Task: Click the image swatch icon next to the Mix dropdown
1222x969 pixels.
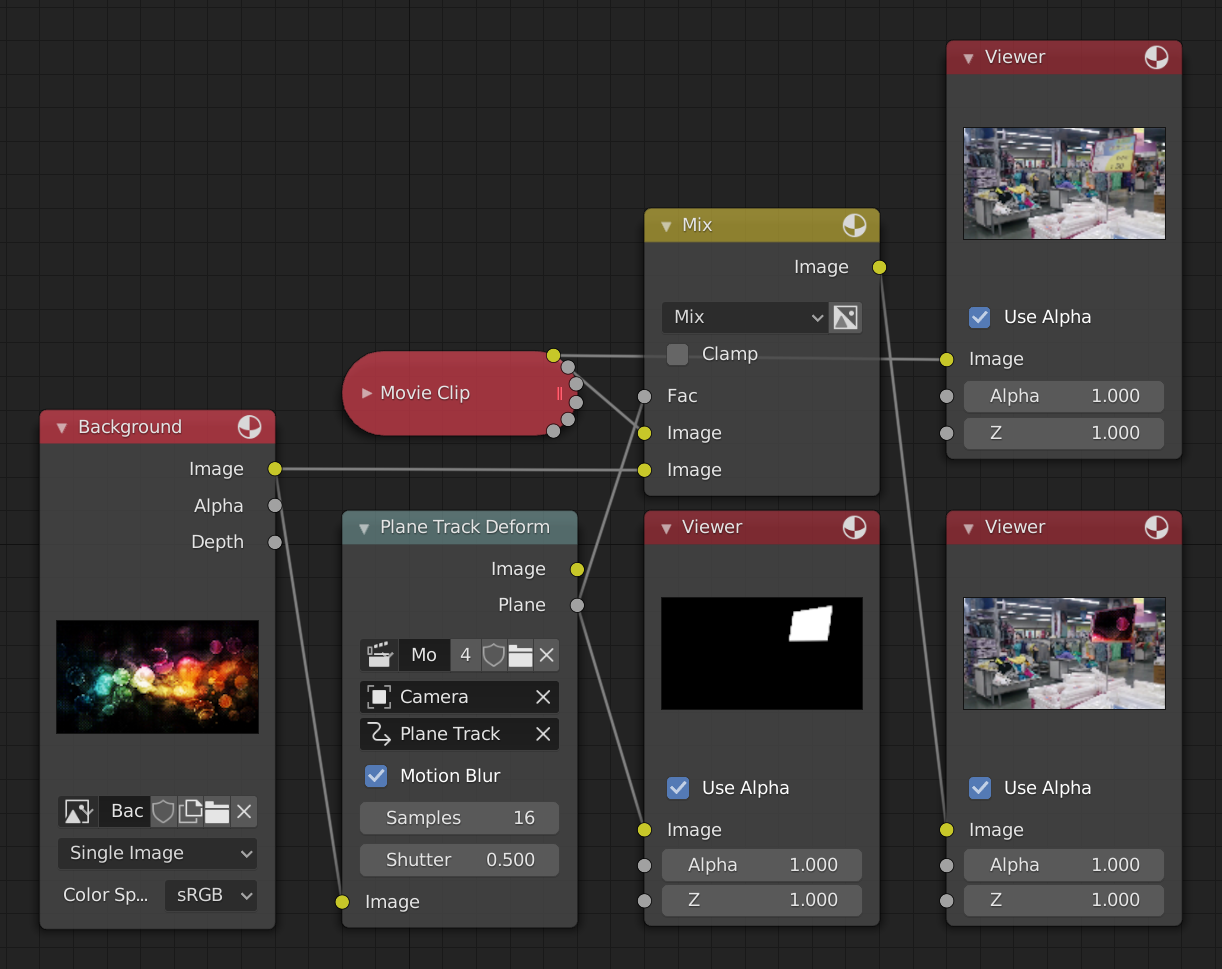Action: [x=845, y=317]
